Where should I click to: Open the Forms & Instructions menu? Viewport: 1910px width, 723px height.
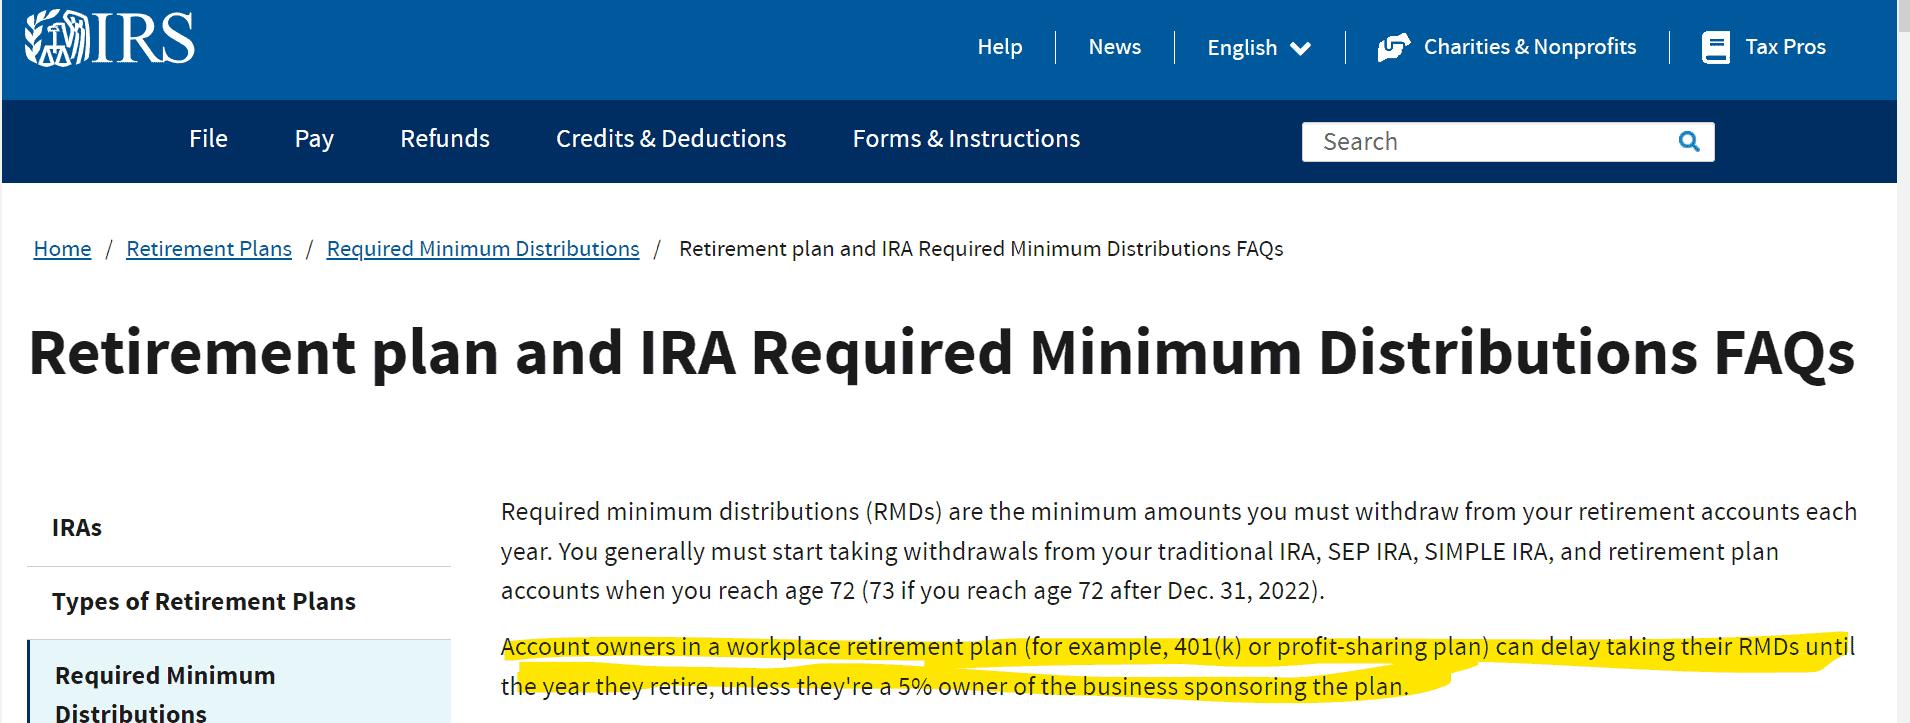pos(966,139)
